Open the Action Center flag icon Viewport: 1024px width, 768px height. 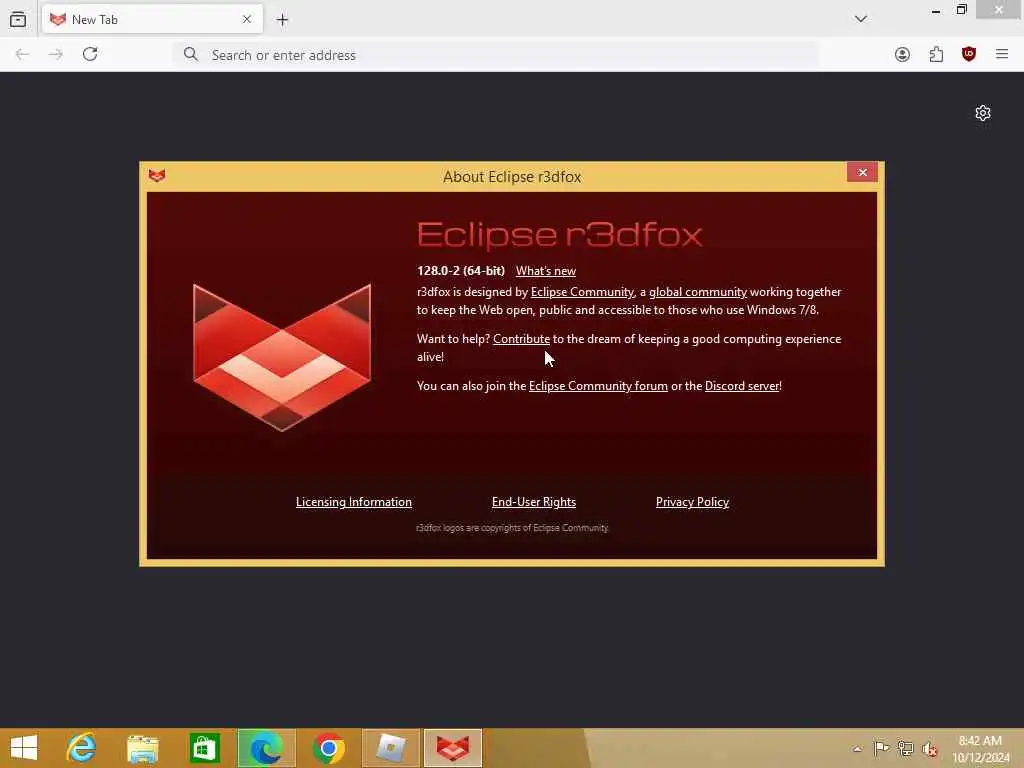[881, 749]
